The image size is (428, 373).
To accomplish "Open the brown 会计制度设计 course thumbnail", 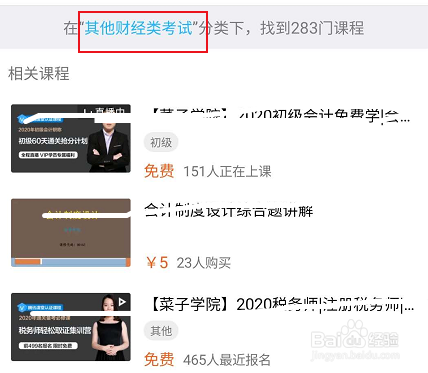I will click(x=71, y=233).
